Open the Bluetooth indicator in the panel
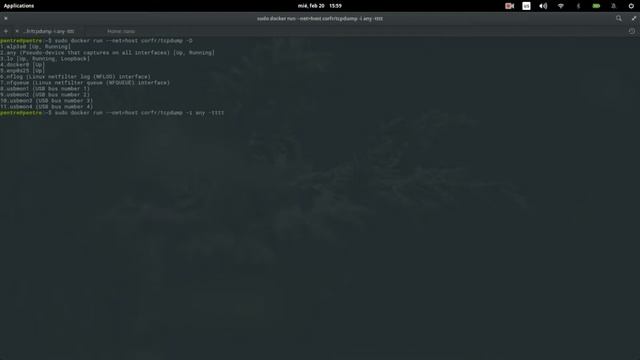The height and width of the screenshot is (360, 640). [x=578, y=6]
